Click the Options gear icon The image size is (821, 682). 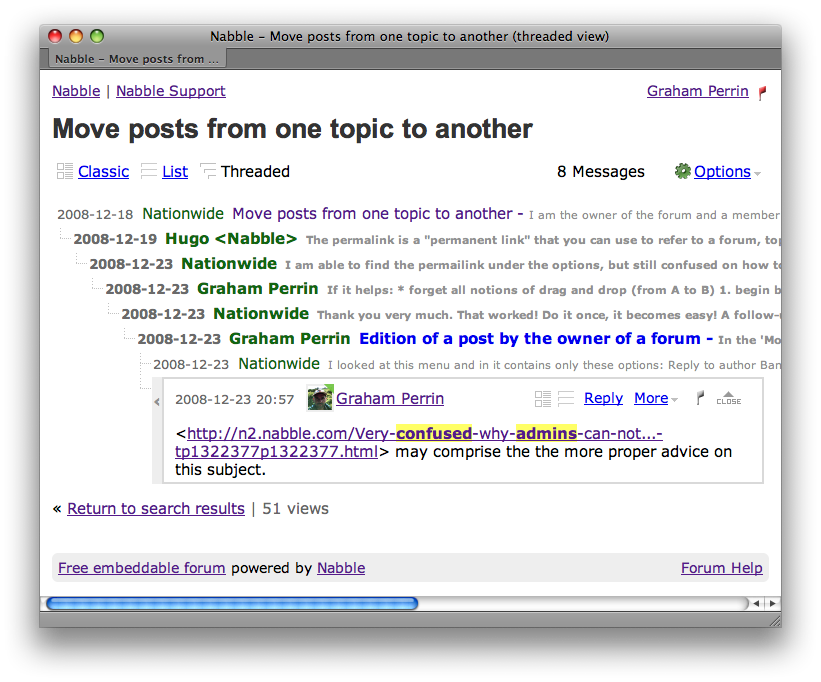coord(683,171)
